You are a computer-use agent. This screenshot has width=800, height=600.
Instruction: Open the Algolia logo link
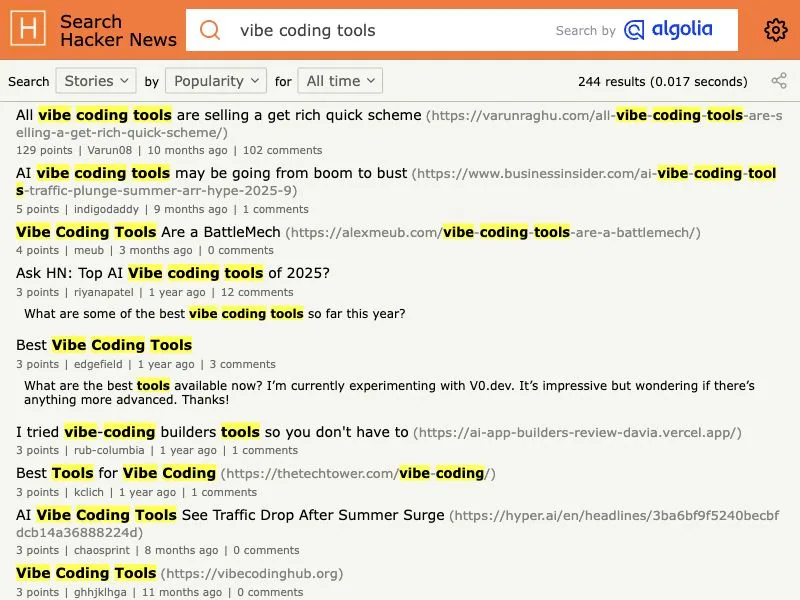pos(668,30)
